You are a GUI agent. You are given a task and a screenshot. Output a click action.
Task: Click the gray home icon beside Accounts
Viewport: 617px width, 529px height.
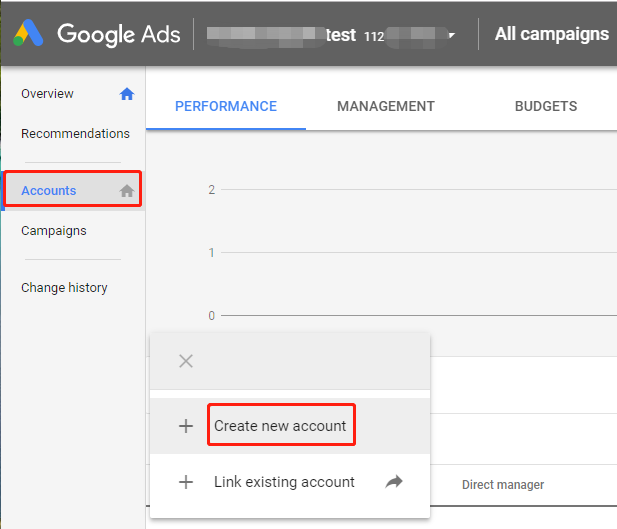pos(127,191)
